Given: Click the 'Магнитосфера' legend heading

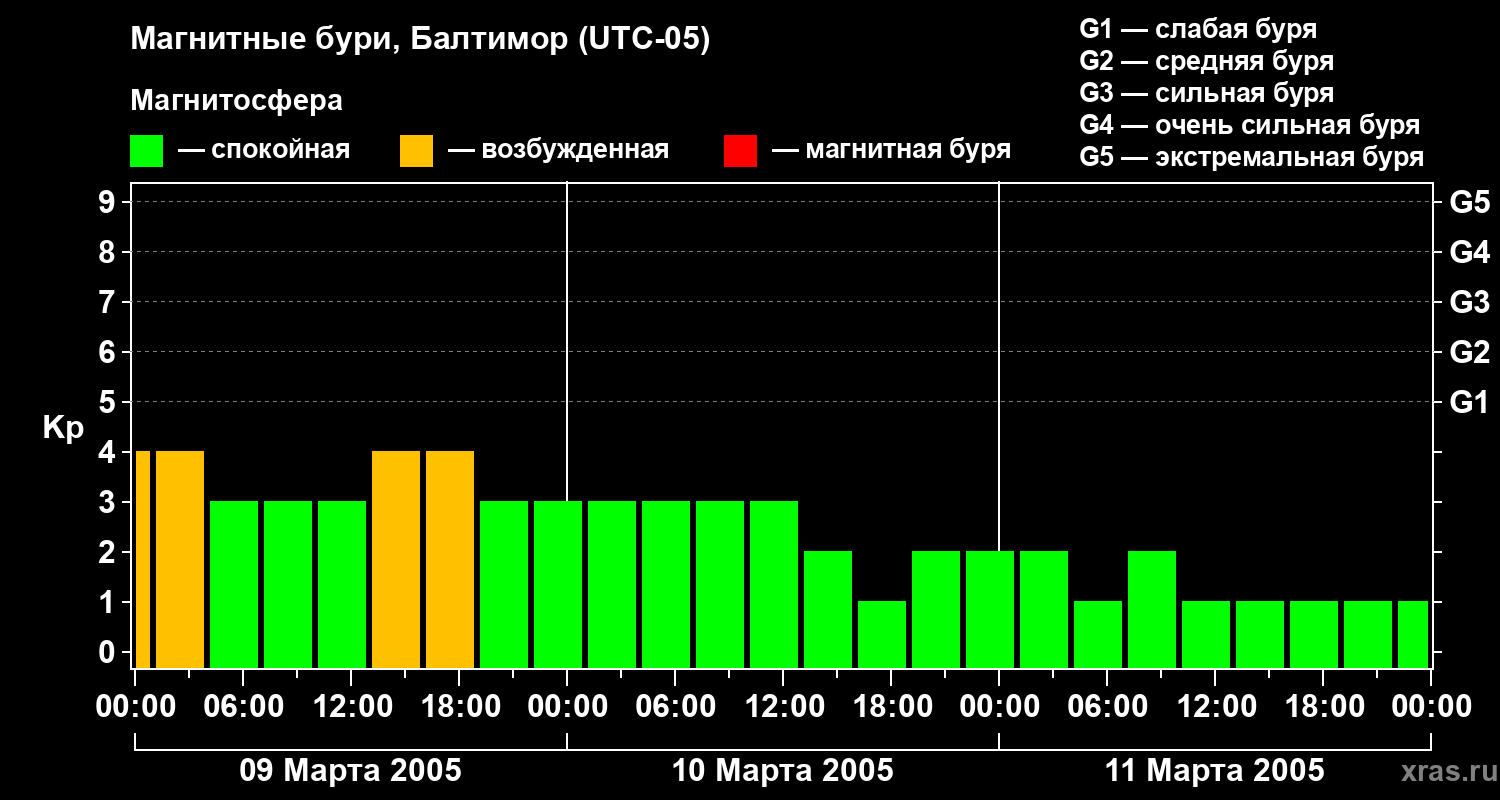Looking at the screenshot, I should (x=236, y=101).
